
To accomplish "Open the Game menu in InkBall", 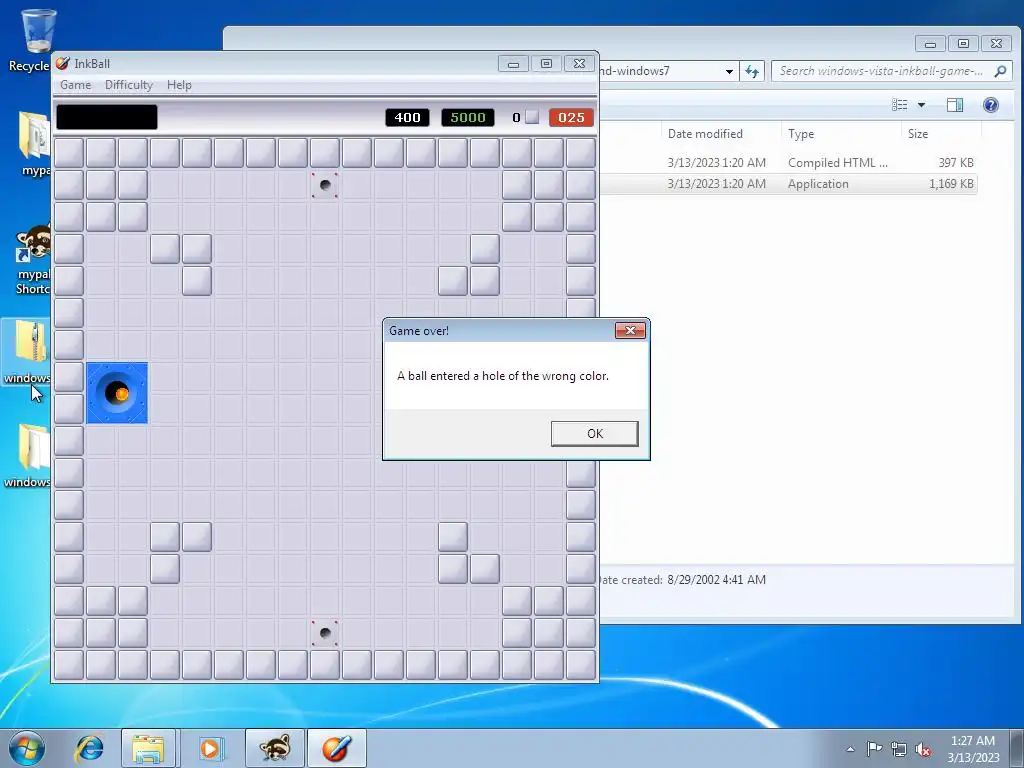I will tap(76, 85).
